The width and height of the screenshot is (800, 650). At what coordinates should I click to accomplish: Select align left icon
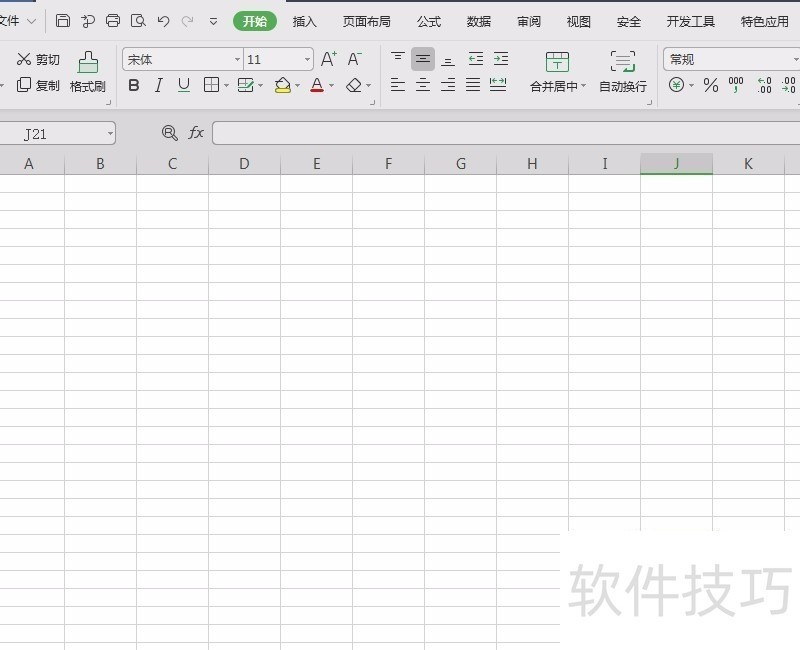click(x=398, y=85)
